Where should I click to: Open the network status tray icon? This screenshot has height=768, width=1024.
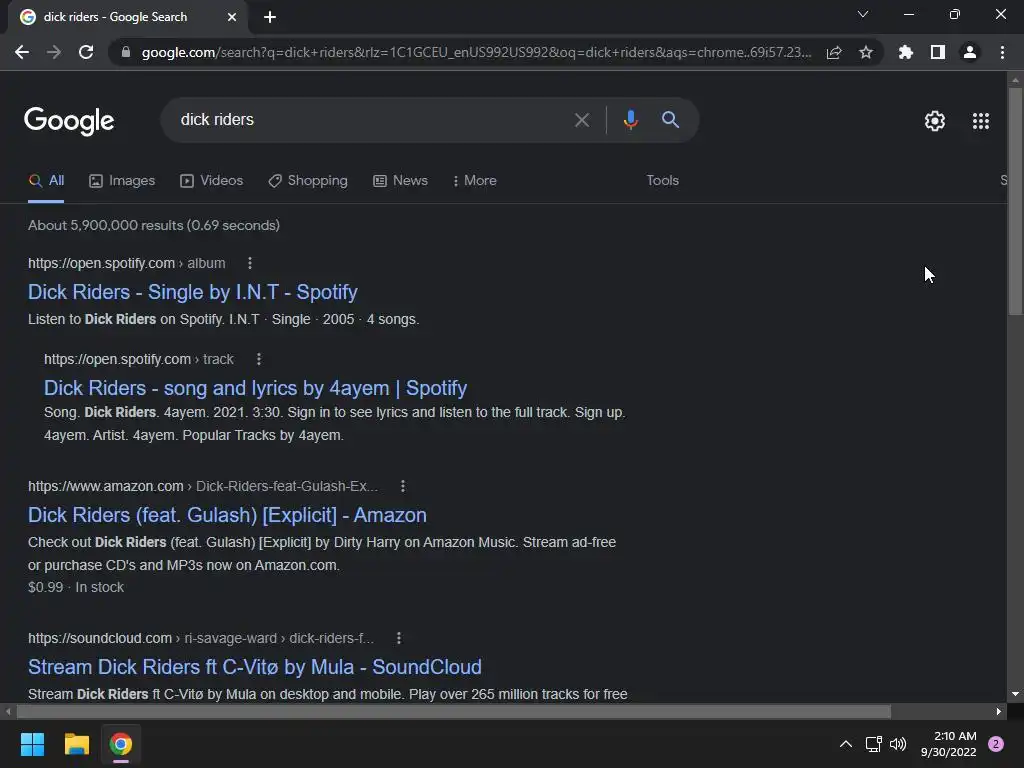click(873, 744)
